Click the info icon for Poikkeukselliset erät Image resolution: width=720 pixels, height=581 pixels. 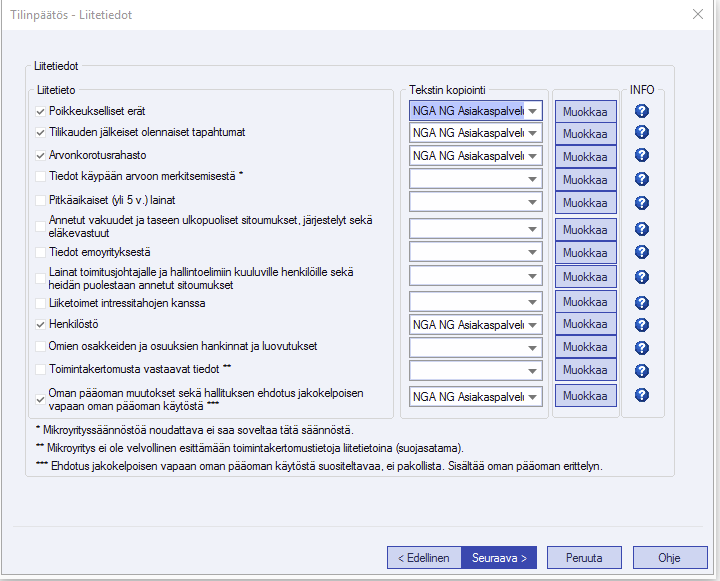click(642, 111)
